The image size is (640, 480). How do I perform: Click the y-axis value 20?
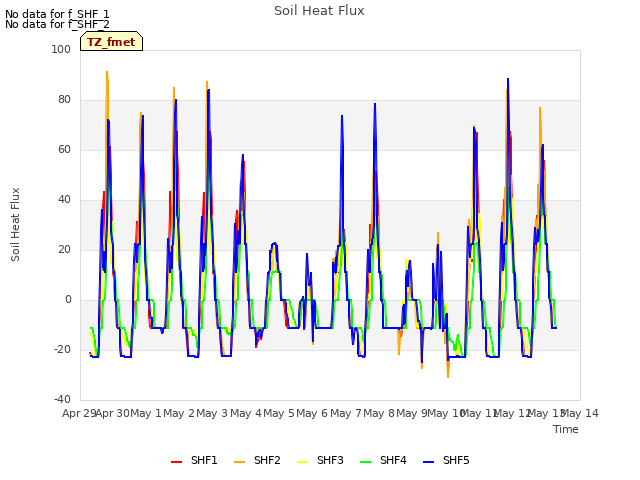(64, 249)
